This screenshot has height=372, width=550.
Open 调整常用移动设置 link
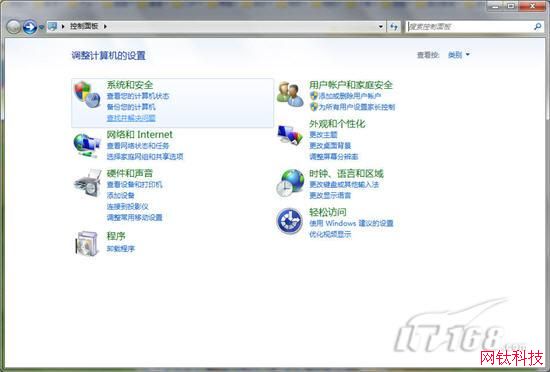coord(134,217)
